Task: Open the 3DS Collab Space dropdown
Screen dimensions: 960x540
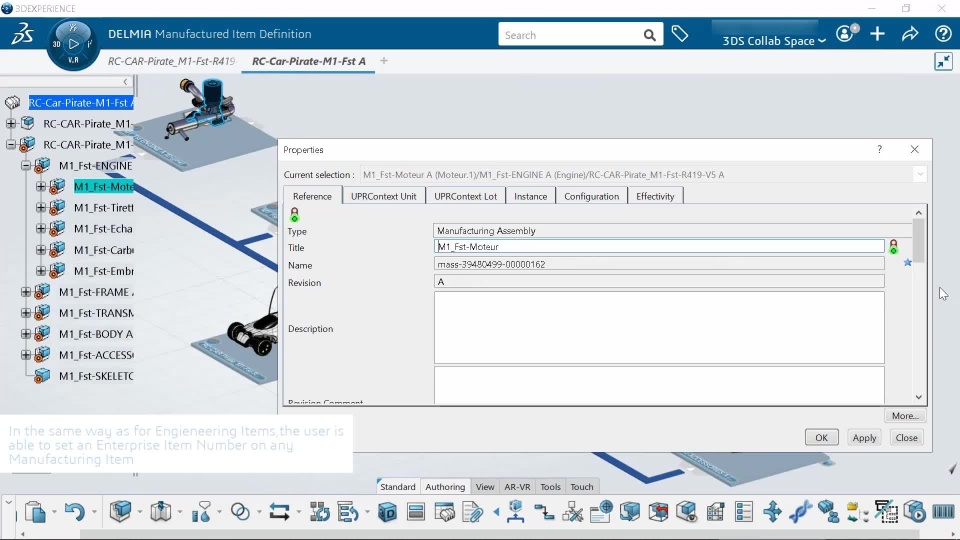Action: (774, 40)
